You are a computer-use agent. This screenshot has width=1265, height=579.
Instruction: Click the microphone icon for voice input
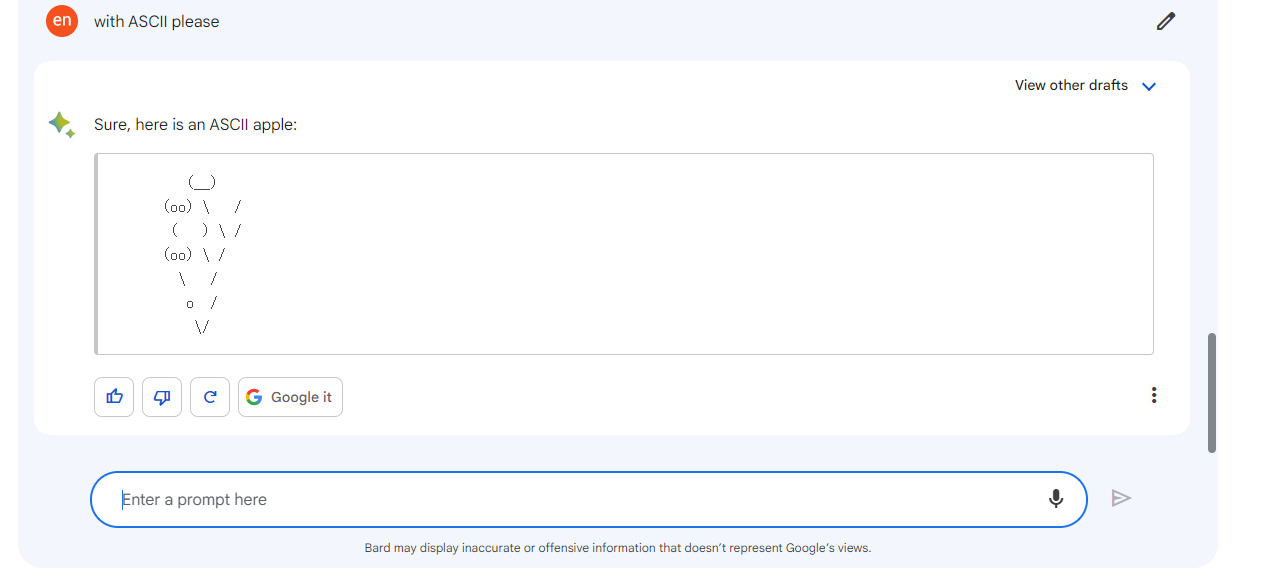click(1055, 498)
